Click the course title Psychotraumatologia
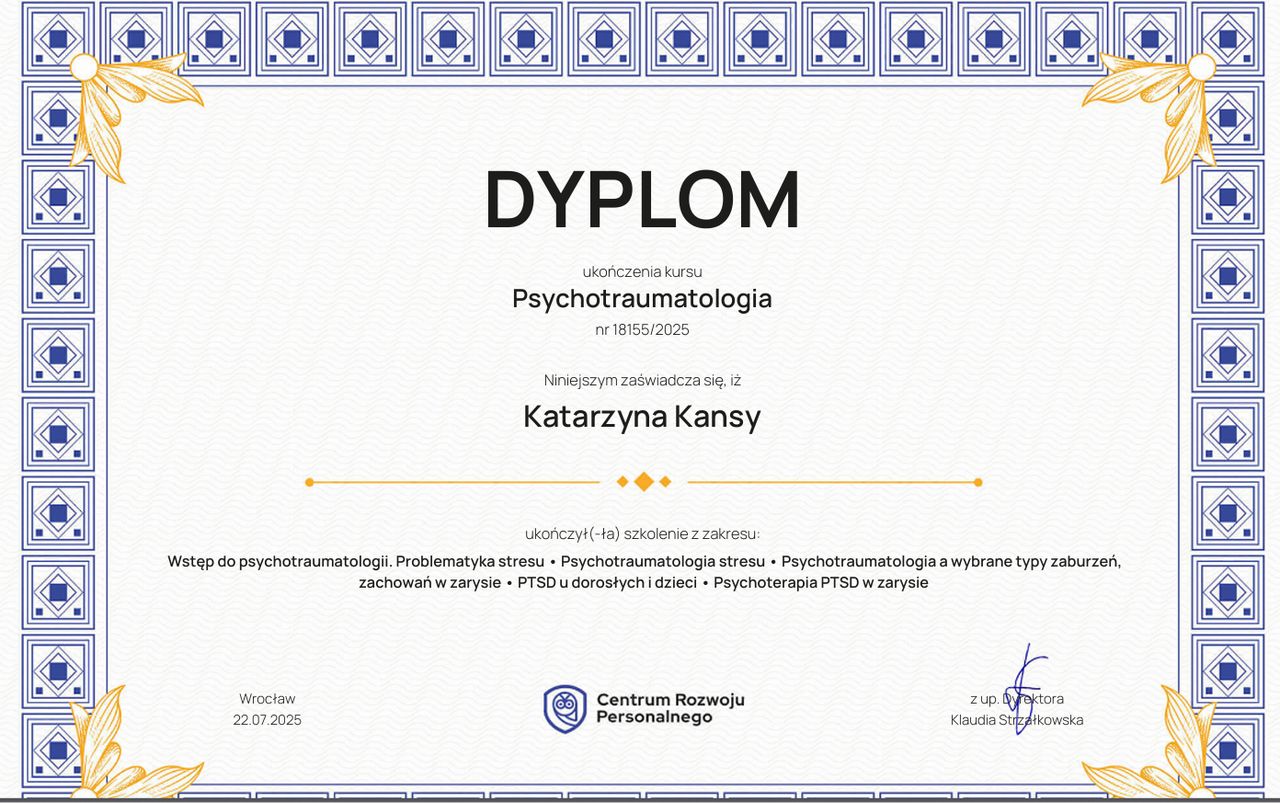Screen dimensions: 1280x803 [642, 298]
